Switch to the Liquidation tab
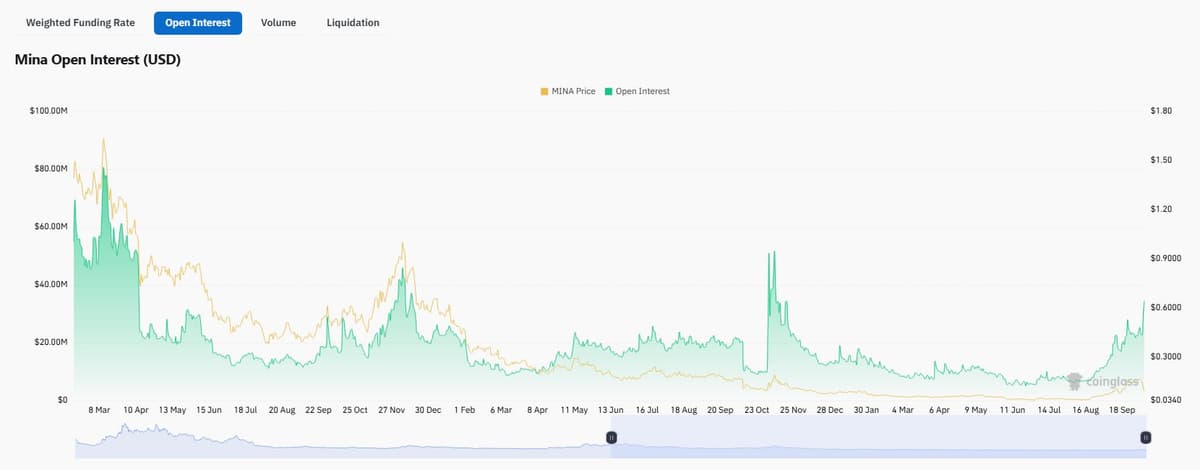The width and height of the screenshot is (1200, 470). pyautogui.click(x=353, y=22)
